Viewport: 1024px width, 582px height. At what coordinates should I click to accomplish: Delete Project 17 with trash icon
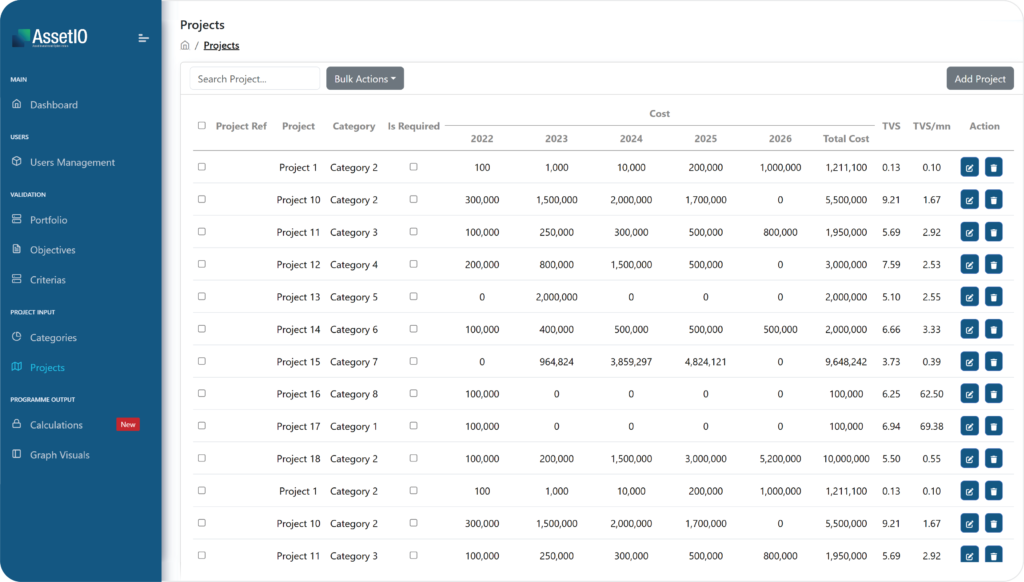[x=993, y=427]
